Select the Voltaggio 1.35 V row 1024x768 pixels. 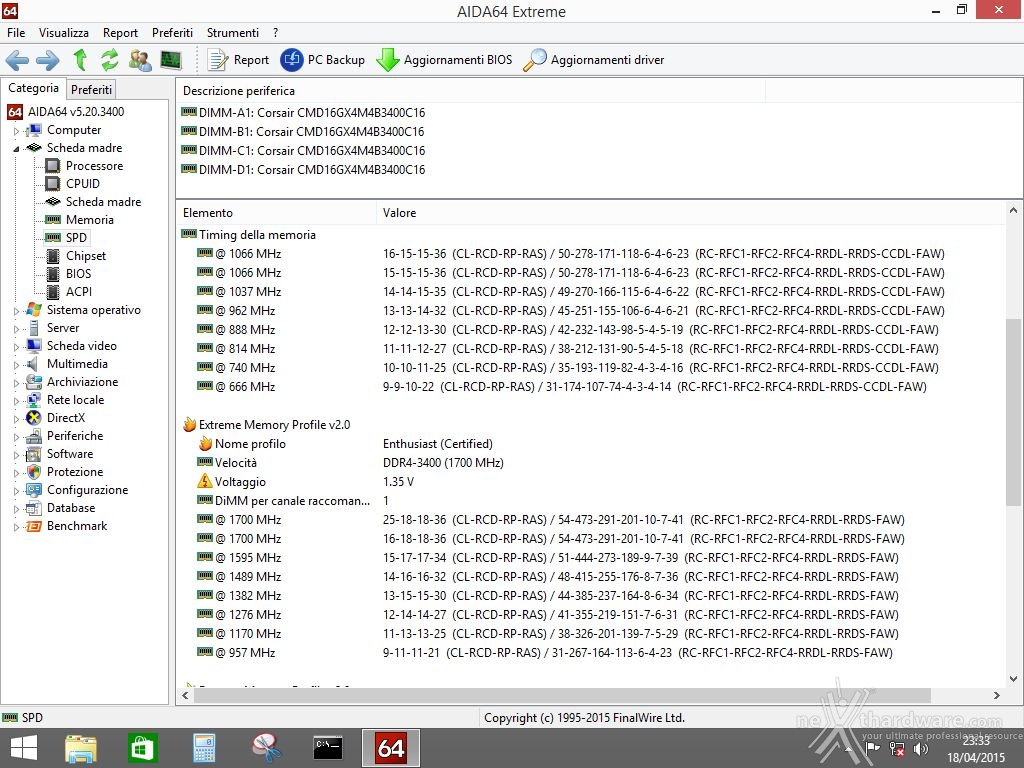tap(591, 482)
